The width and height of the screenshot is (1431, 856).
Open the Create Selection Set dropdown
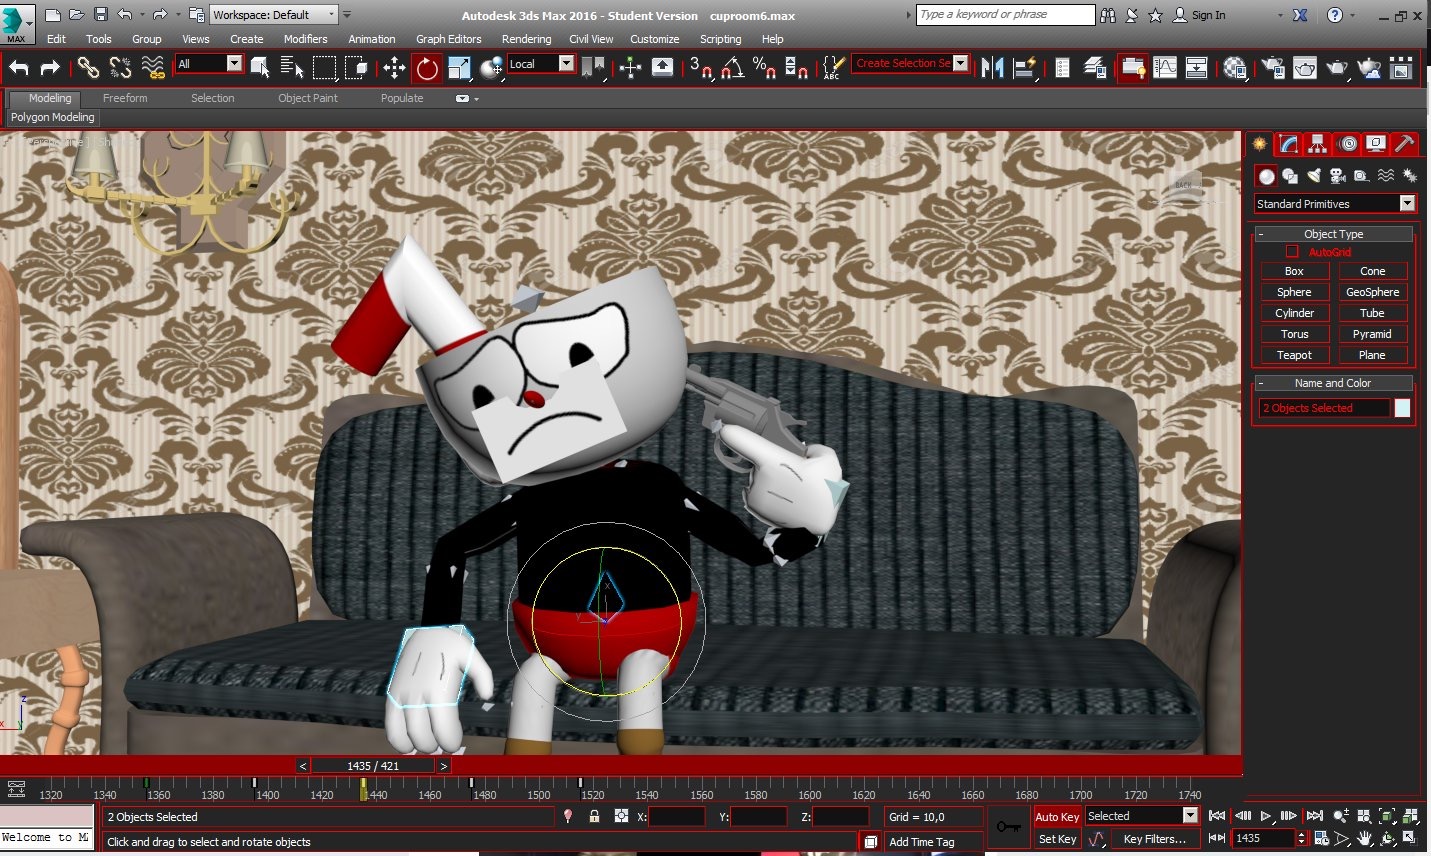pos(910,63)
